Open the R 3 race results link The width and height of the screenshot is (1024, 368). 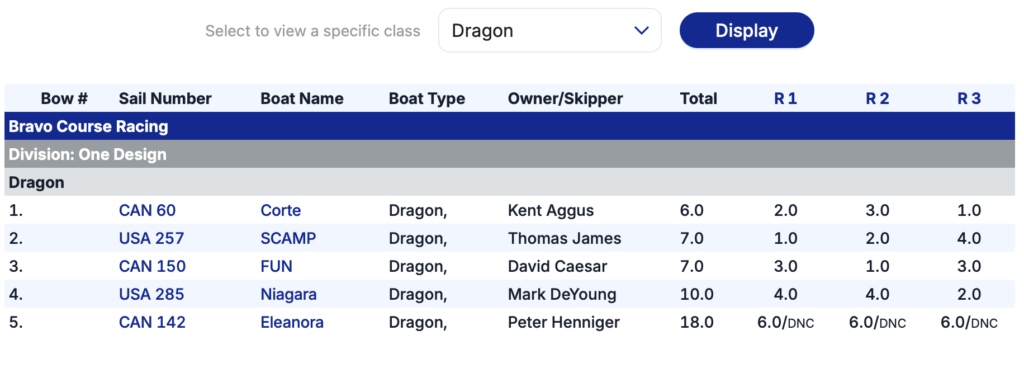968,99
